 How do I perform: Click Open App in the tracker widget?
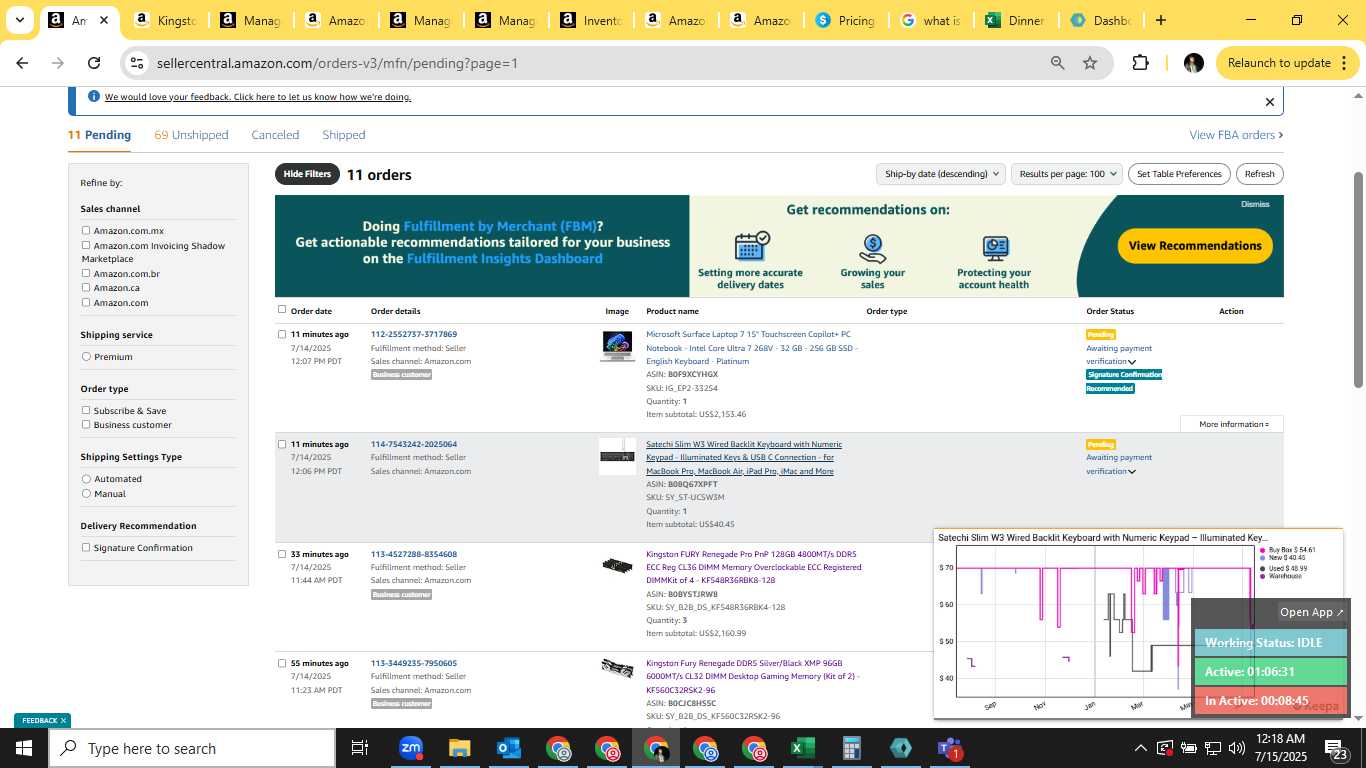click(x=1311, y=612)
